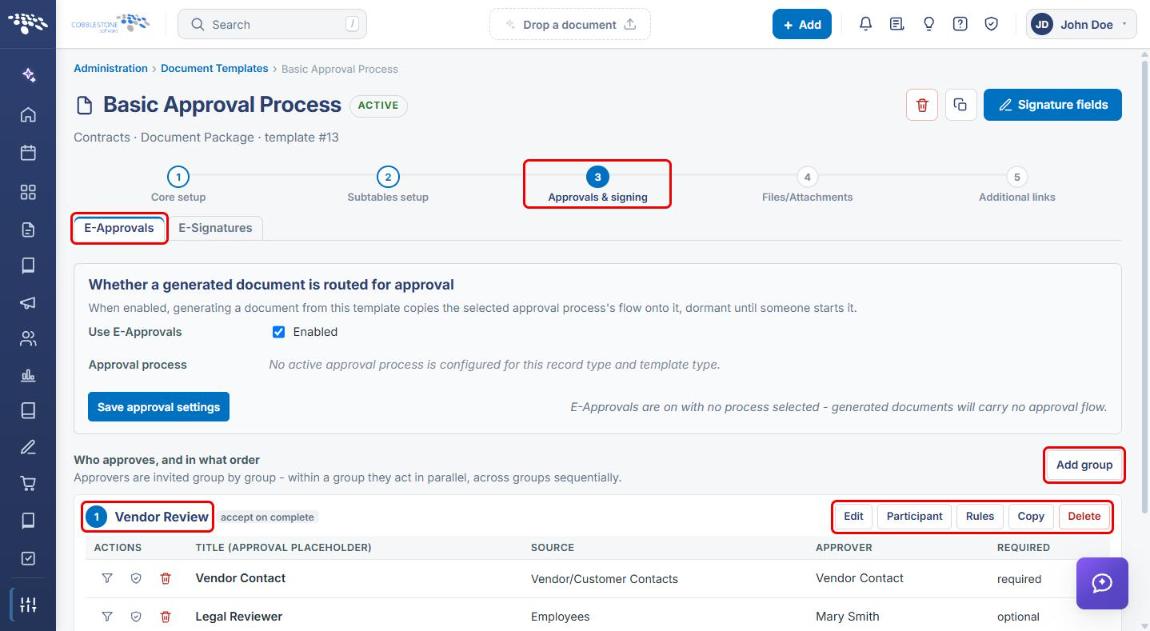Open the sliders administration icon in sidebar
The image size is (1150, 631).
(28, 605)
